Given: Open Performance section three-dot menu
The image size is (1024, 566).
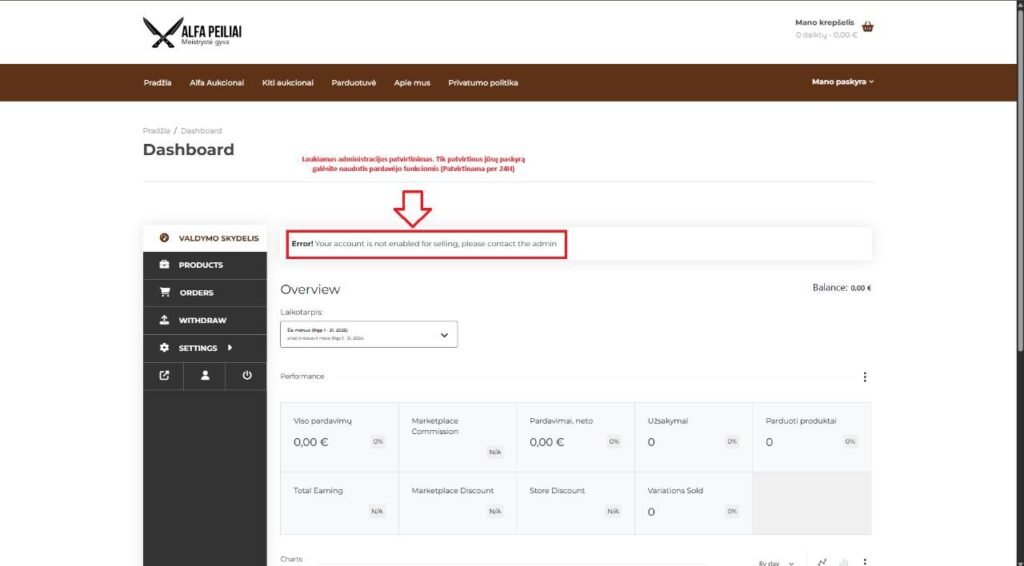Looking at the screenshot, I should pos(865,377).
